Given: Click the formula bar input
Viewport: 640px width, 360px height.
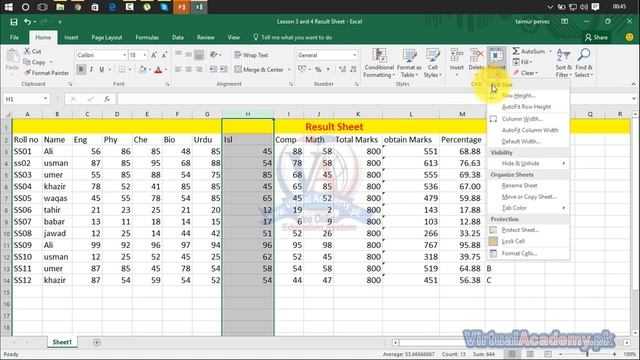Looking at the screenshot, I should click(373, 99).
